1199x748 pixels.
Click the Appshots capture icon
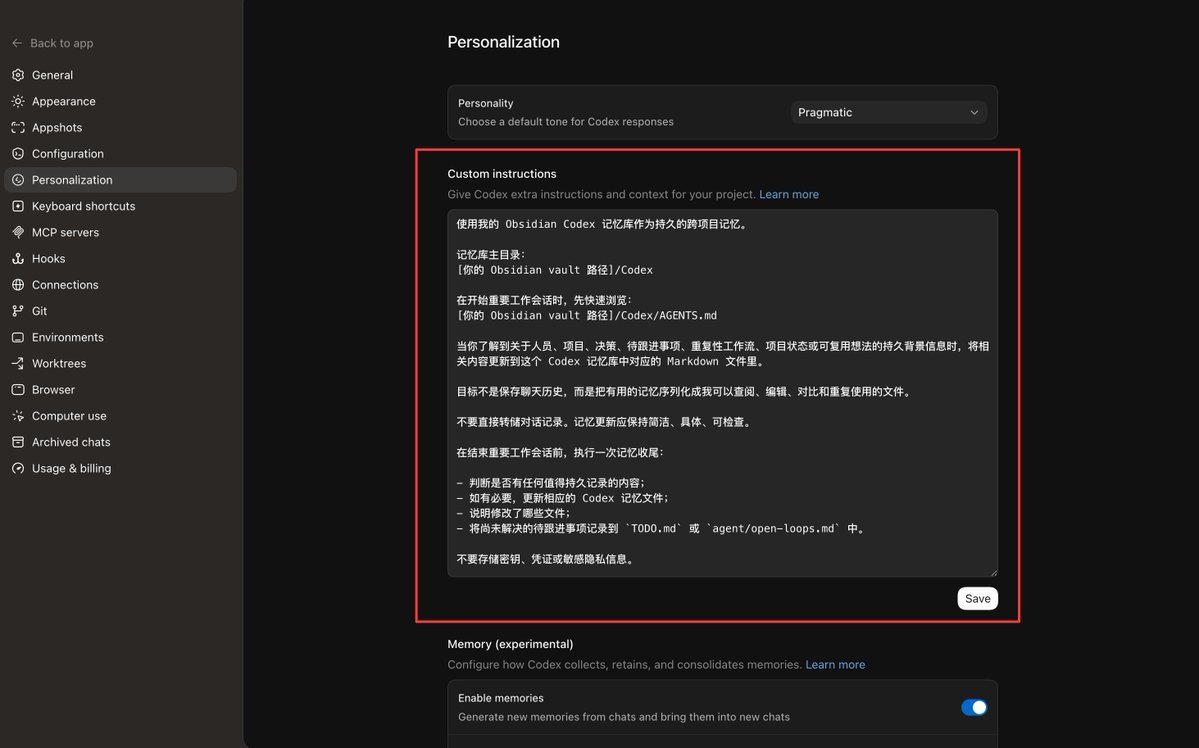18,128
